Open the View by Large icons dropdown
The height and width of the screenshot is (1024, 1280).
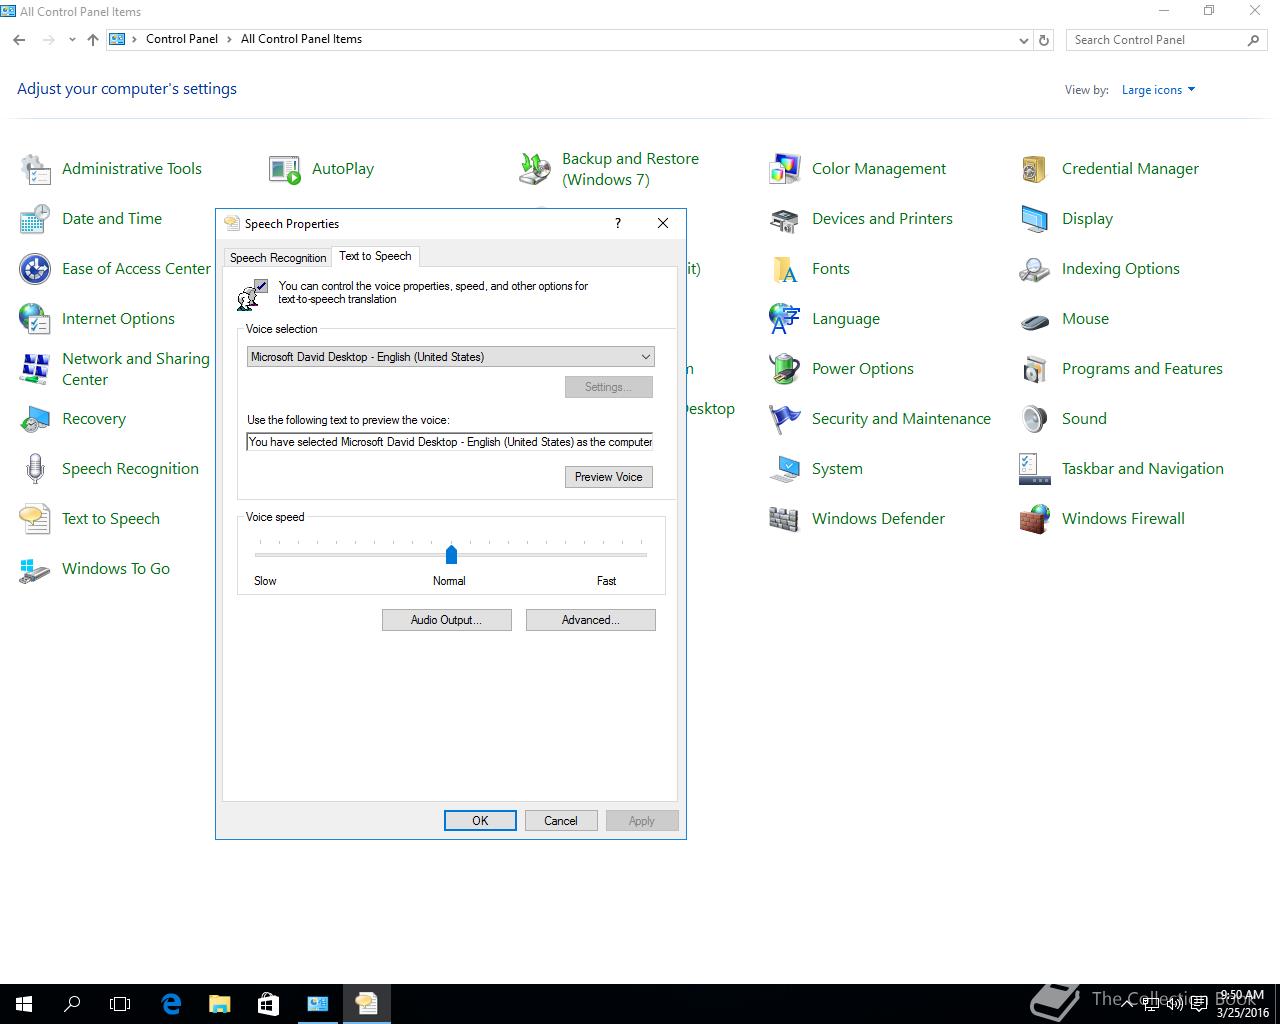1158,90
